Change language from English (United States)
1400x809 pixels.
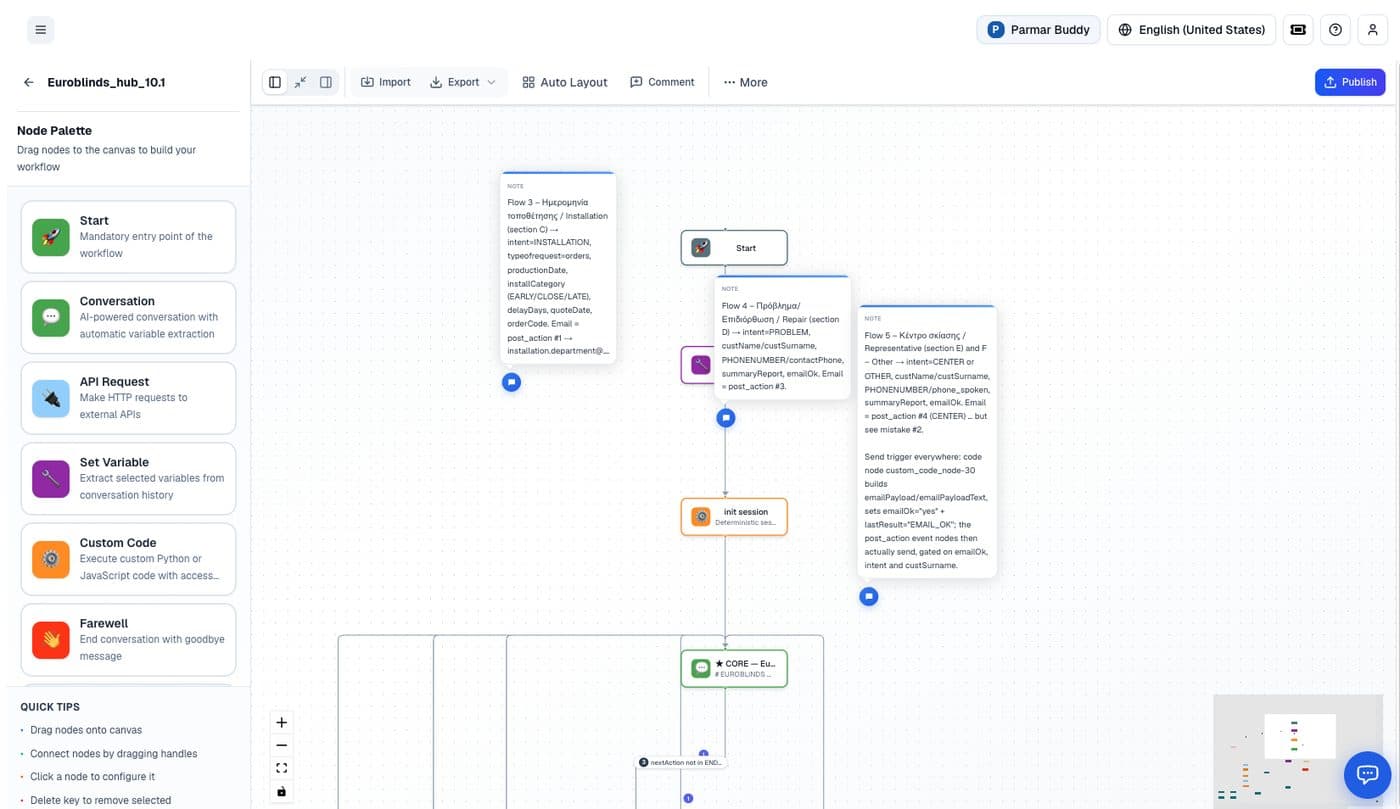point(1191,30)
